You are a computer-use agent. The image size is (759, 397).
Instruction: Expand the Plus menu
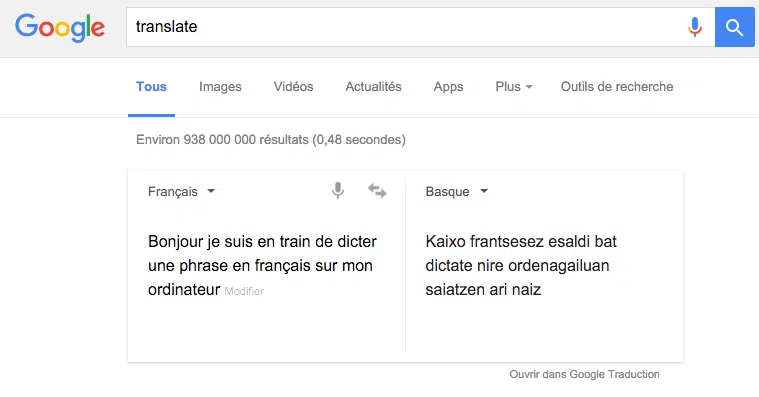[x=514, y=87]
